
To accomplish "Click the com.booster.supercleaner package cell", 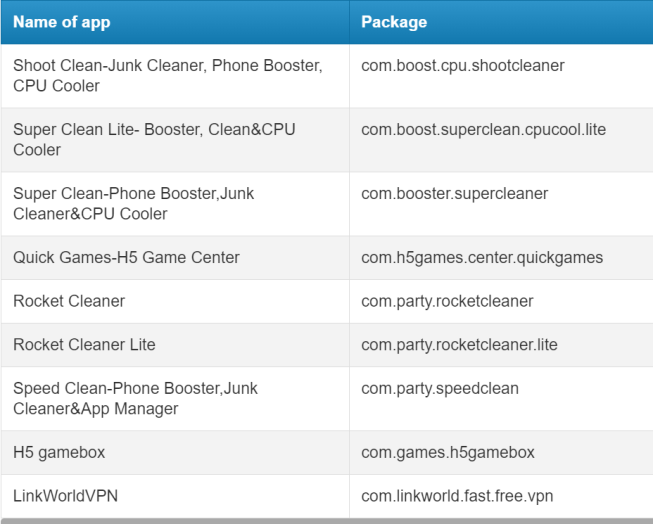I will 455,194.
